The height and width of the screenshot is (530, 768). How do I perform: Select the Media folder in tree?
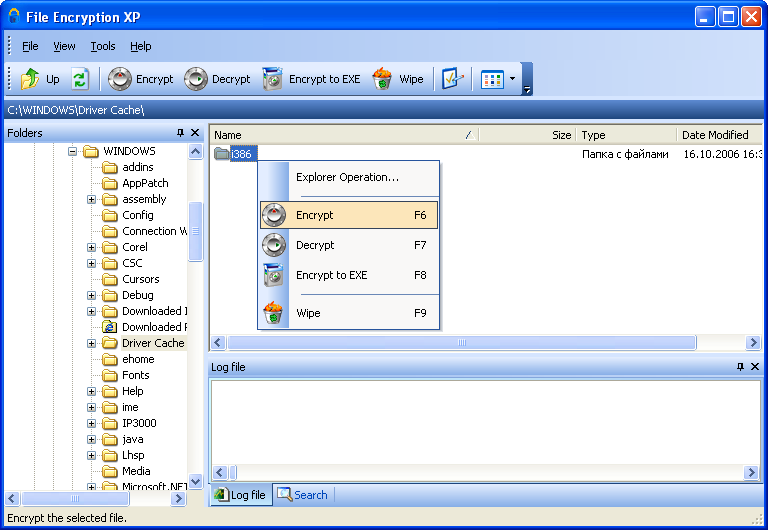coord(136,471)
